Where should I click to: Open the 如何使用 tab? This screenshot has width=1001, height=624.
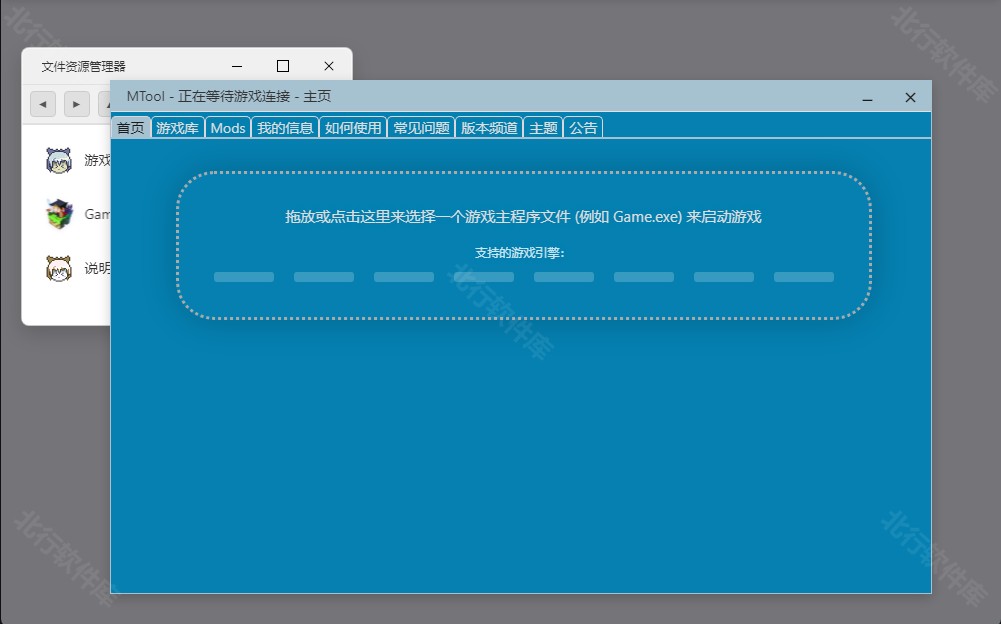(353, 128)
